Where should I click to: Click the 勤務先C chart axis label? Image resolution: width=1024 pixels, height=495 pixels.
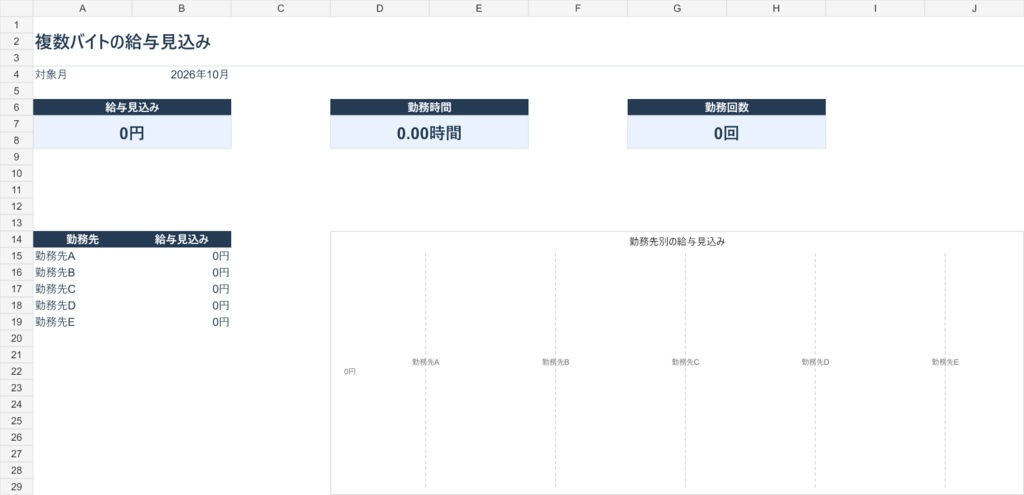tap(686, 362)
